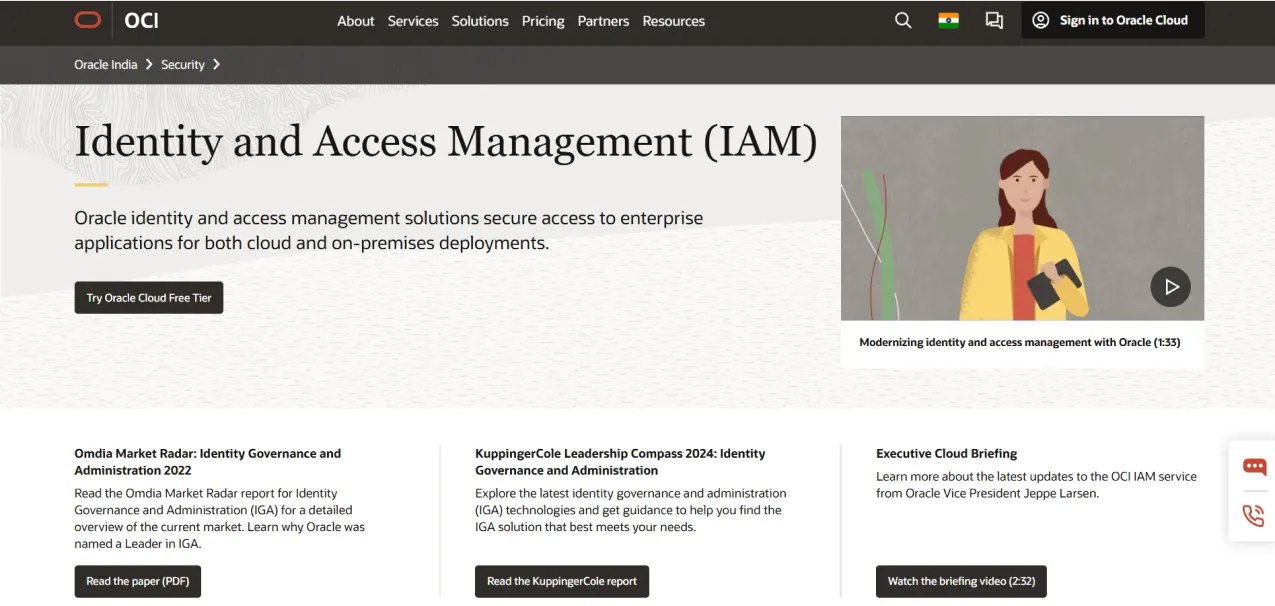
Task: Open the Partners menu
Action: click(604, 21)
